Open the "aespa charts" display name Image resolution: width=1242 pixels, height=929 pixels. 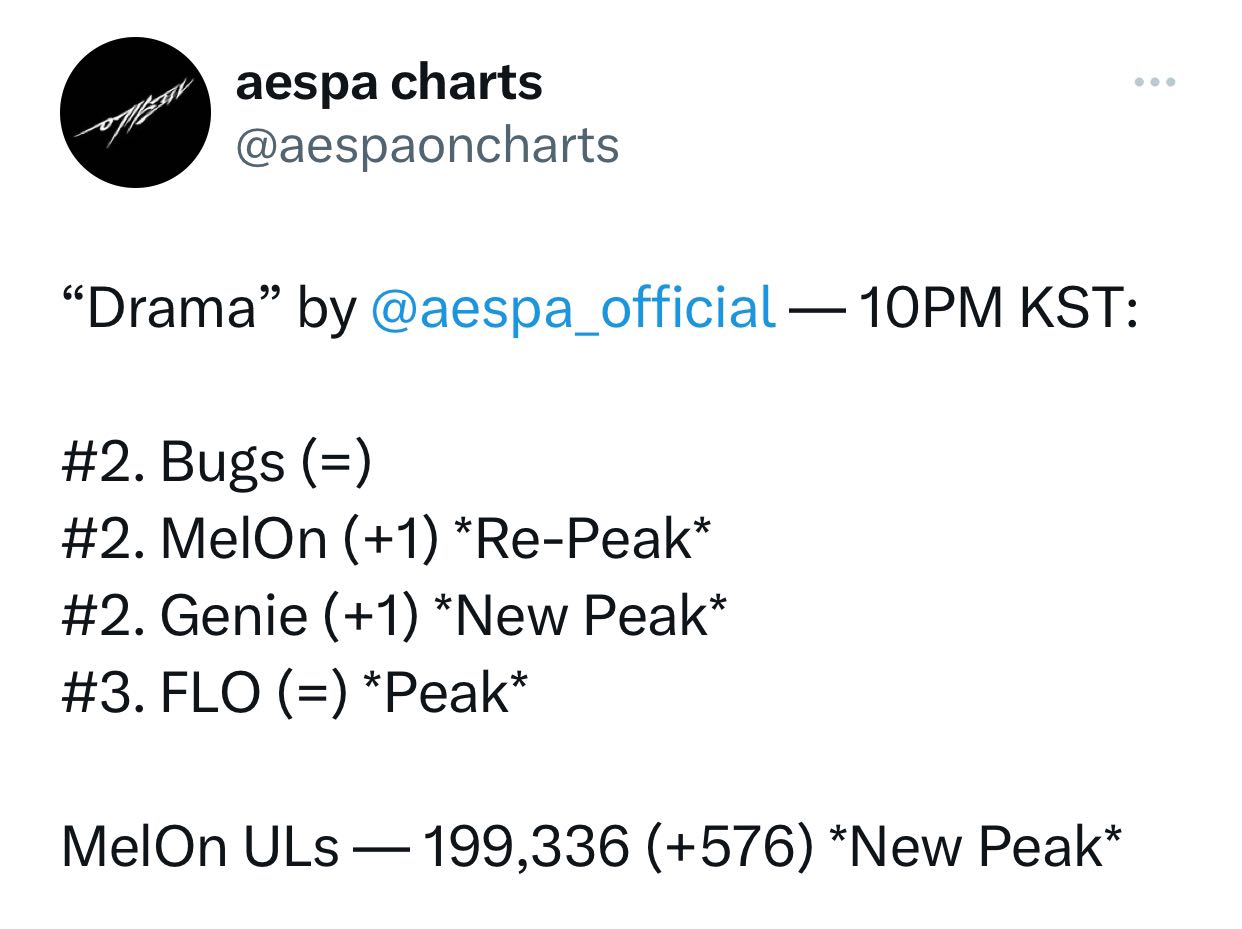point(389,82)
